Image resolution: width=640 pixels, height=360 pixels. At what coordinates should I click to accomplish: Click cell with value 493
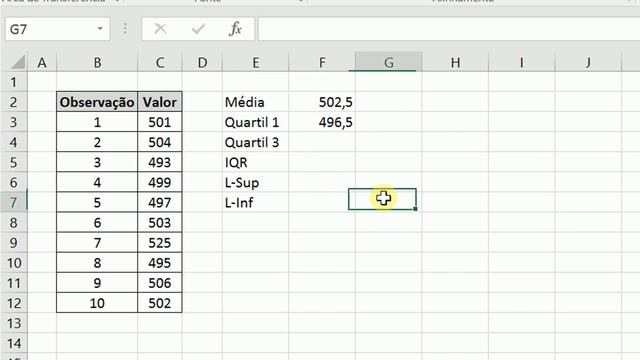160,162
